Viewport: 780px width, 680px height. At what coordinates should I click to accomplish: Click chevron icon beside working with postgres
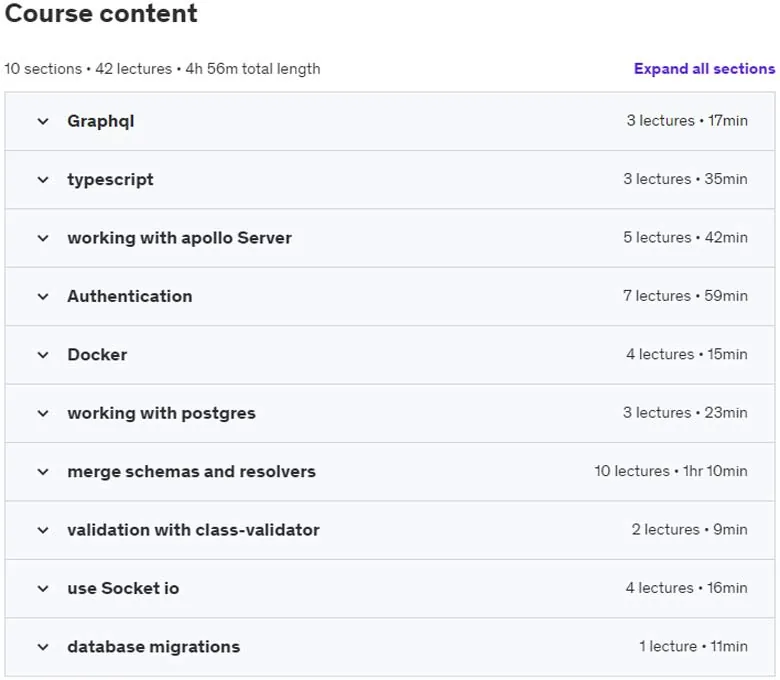click(43, 413)
